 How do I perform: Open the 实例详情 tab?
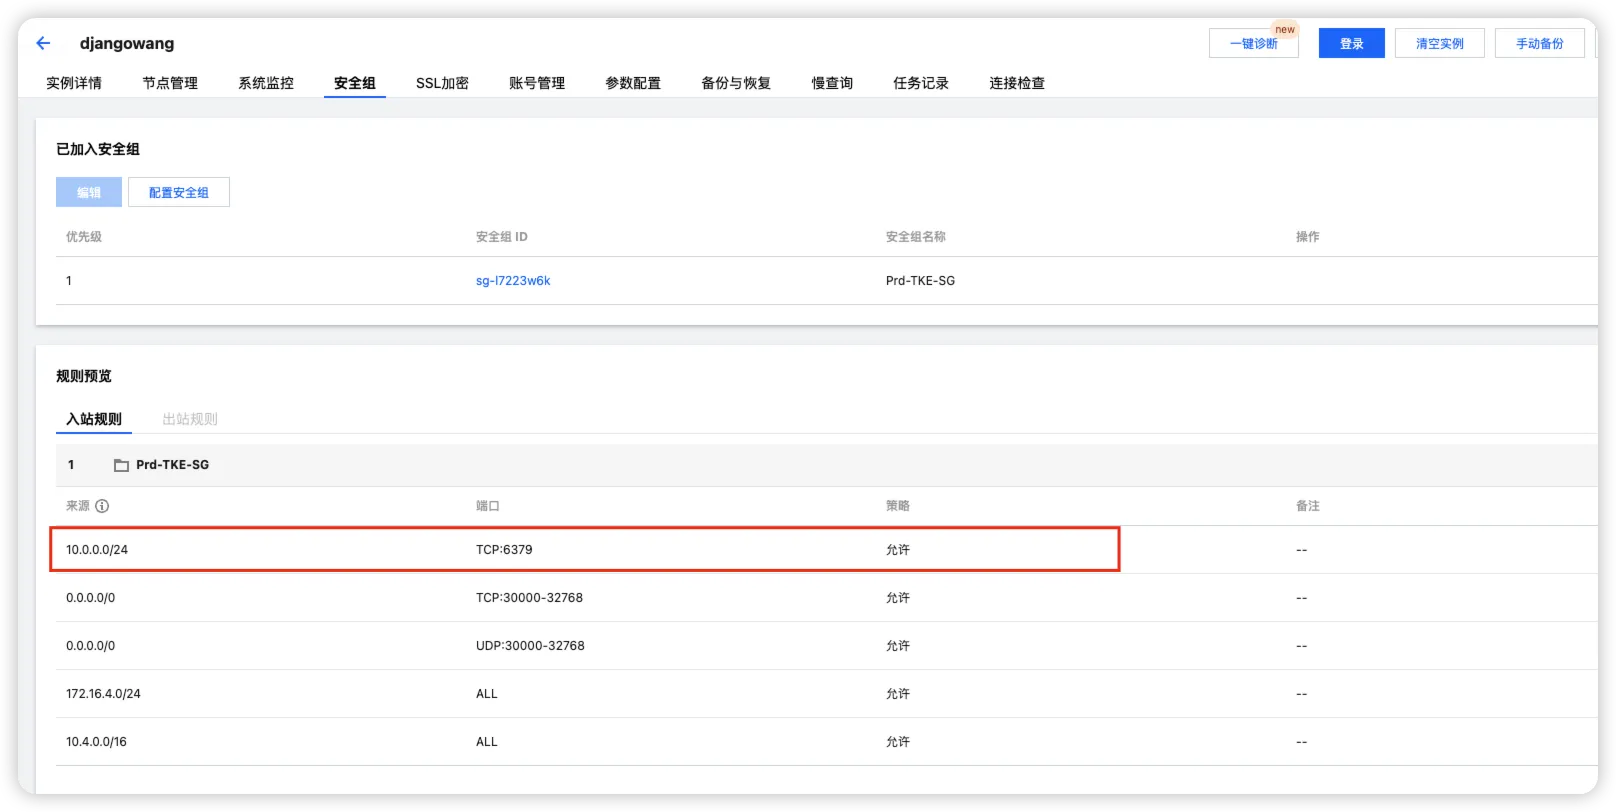tap(74, 83)
